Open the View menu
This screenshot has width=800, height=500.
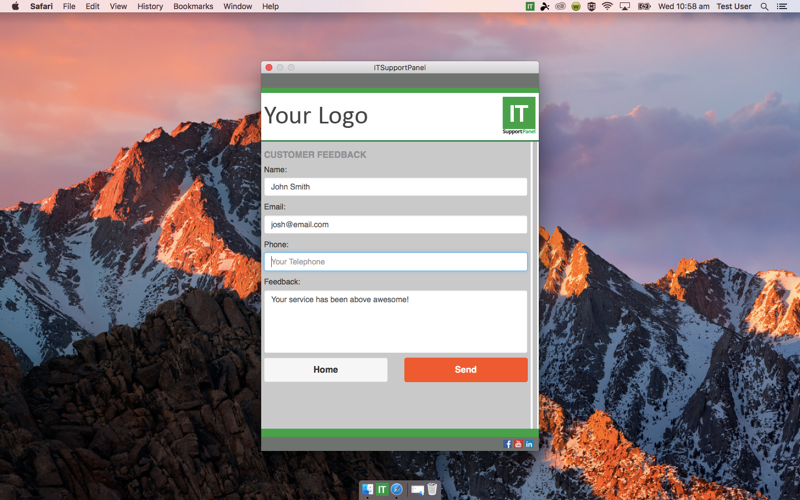(x=118, y=6)
